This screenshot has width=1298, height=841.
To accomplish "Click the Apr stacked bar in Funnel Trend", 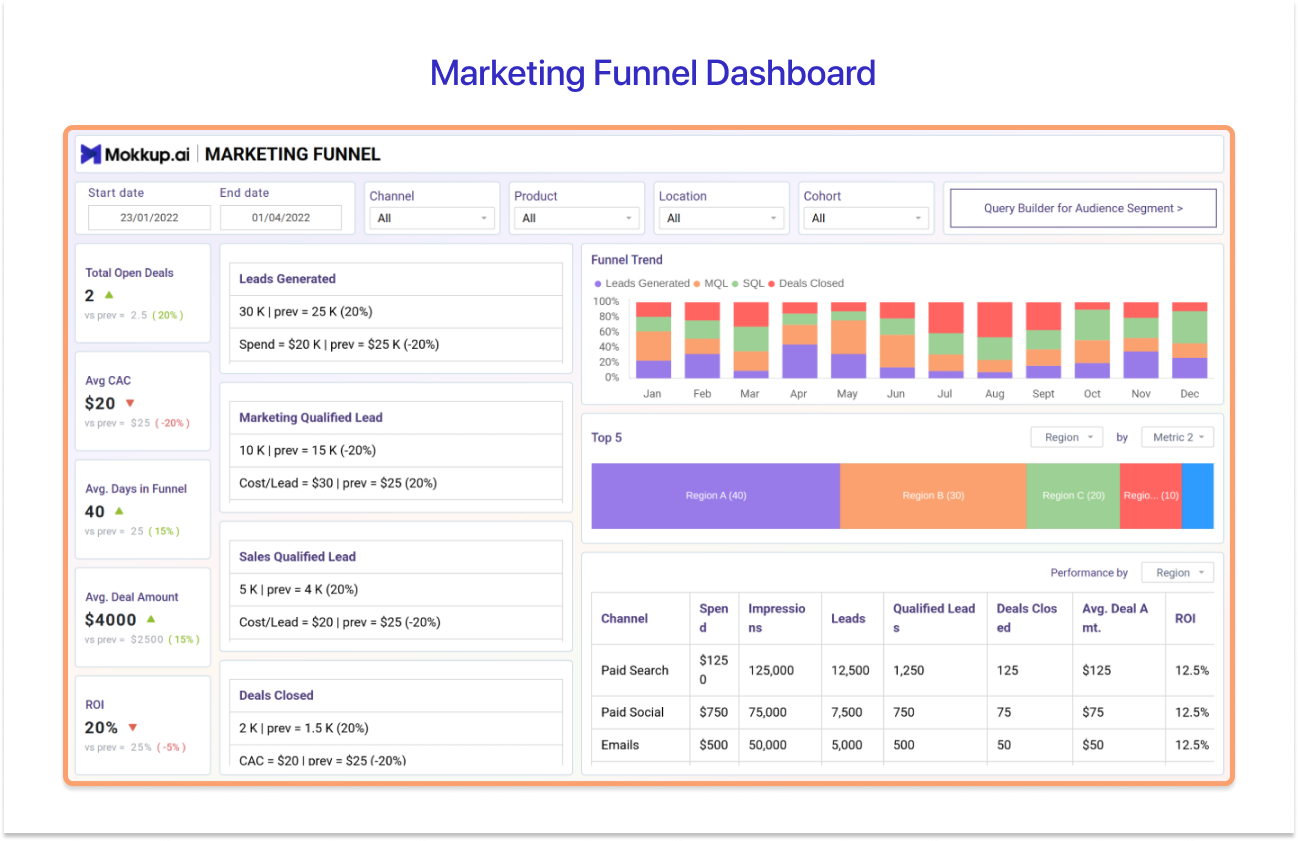I will [799, 340].
